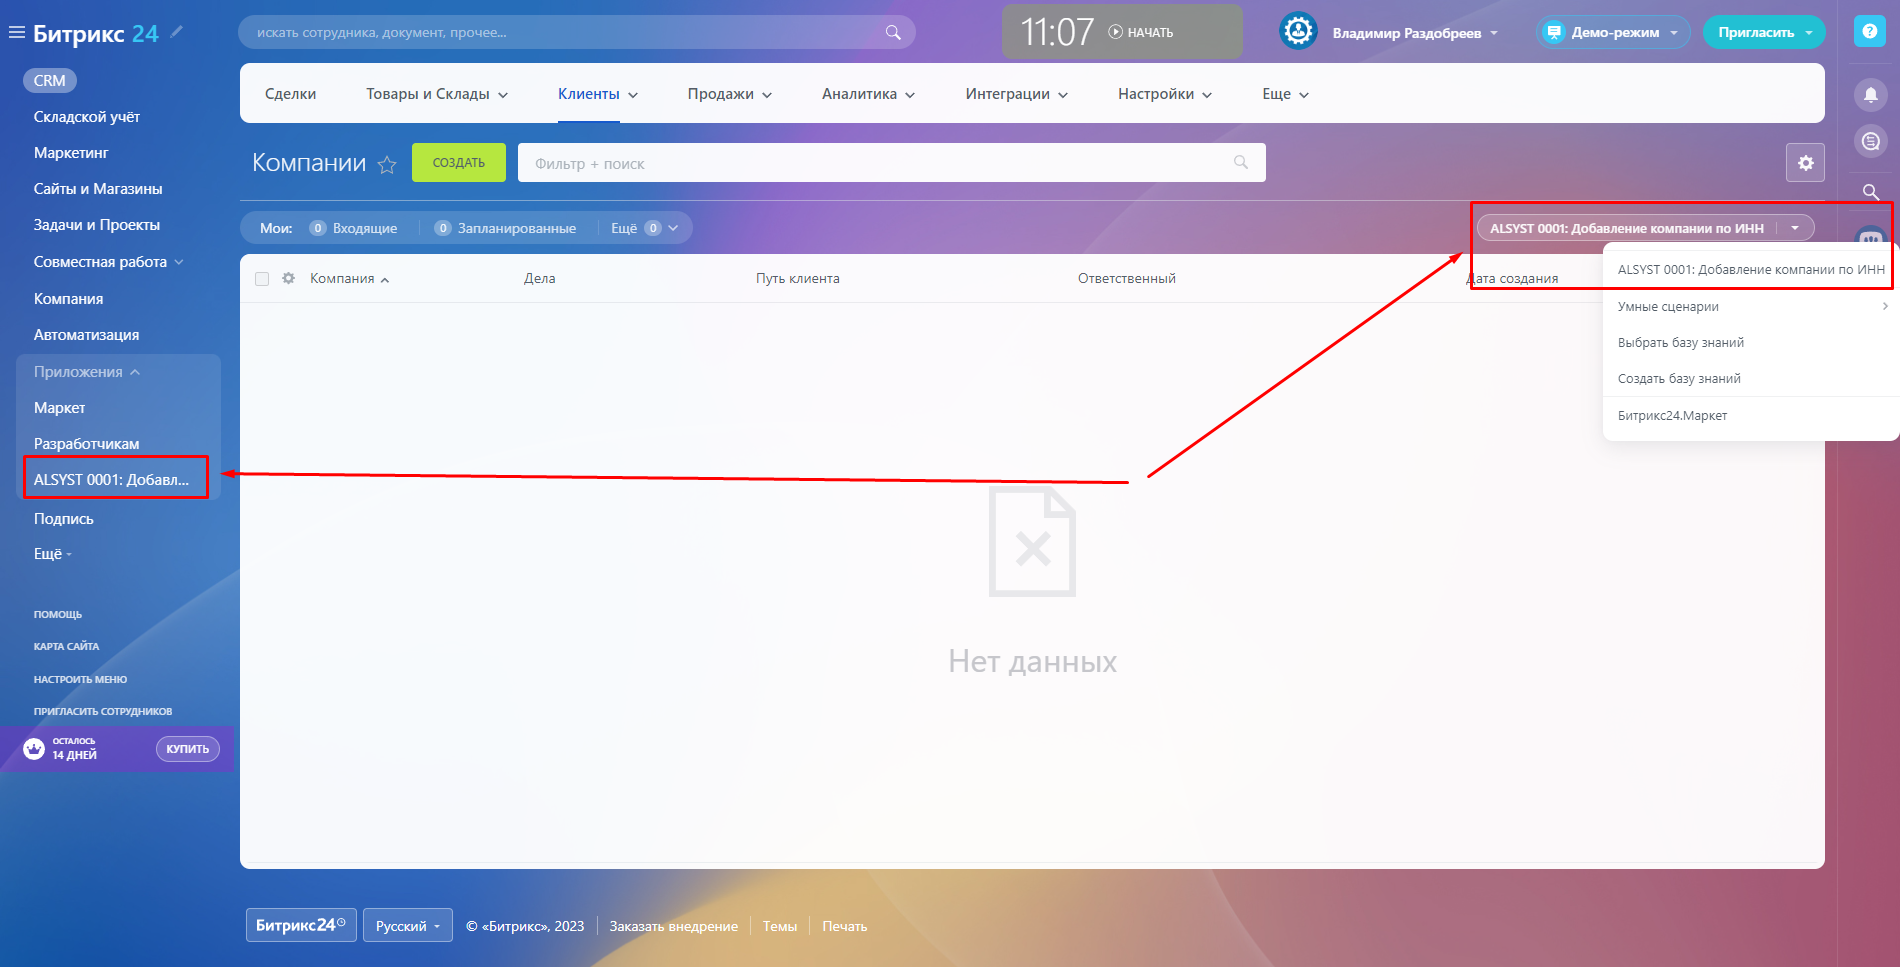Open Маркет in the sidebar
This screenshot has width=1900, height=967.
[x=60, y=408]
